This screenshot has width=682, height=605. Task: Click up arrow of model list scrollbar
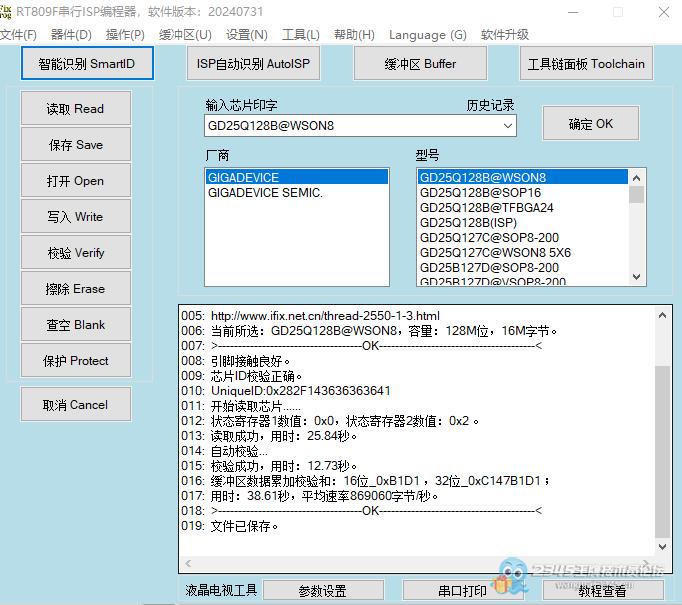tap(637, 177)
